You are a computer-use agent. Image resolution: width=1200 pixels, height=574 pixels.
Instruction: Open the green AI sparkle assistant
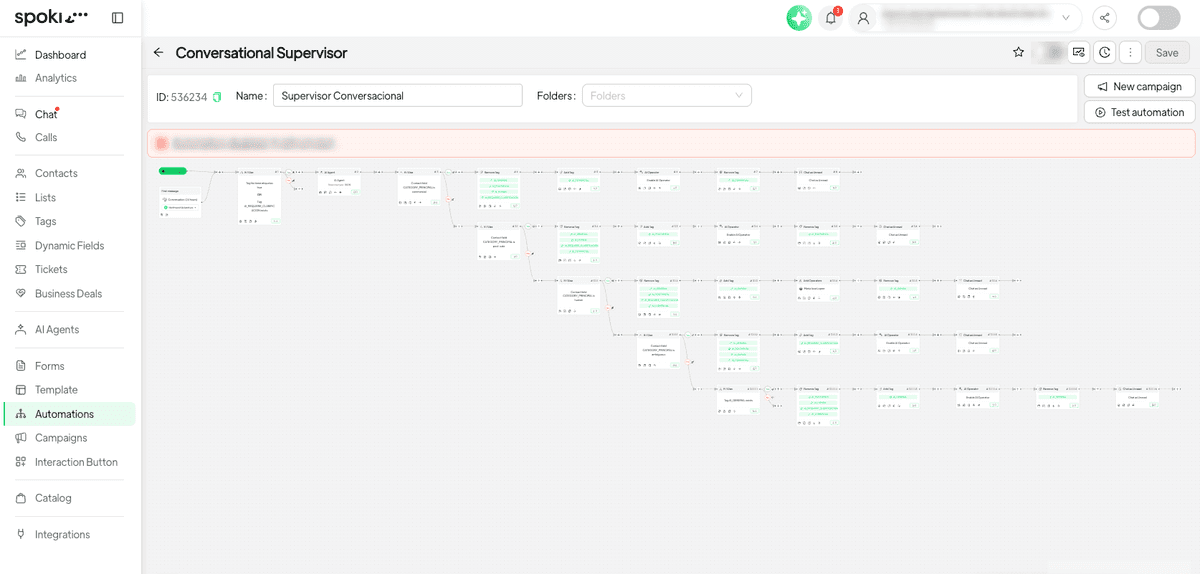coord(799,18)
